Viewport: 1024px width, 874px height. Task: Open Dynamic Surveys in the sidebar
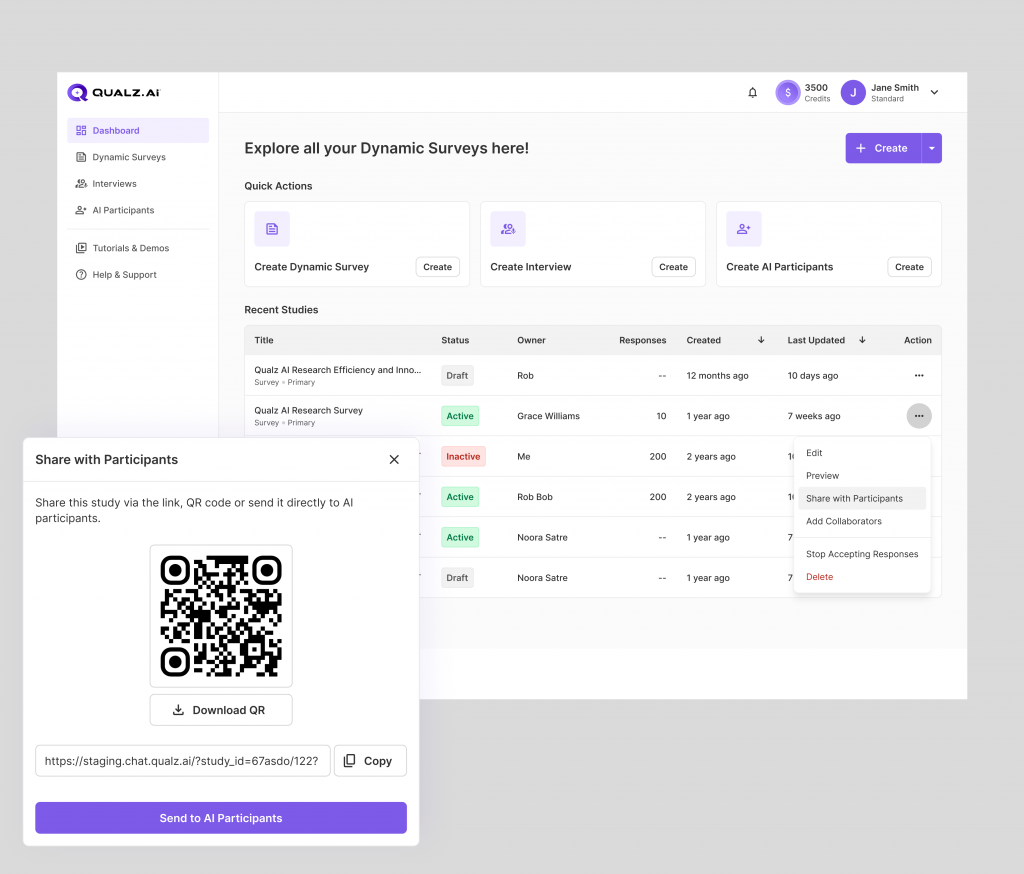click(128, 157)
